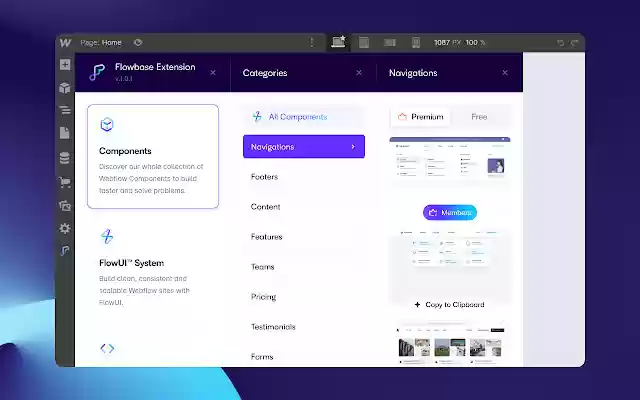Switch to the Free tab

(x=479, y=117)
